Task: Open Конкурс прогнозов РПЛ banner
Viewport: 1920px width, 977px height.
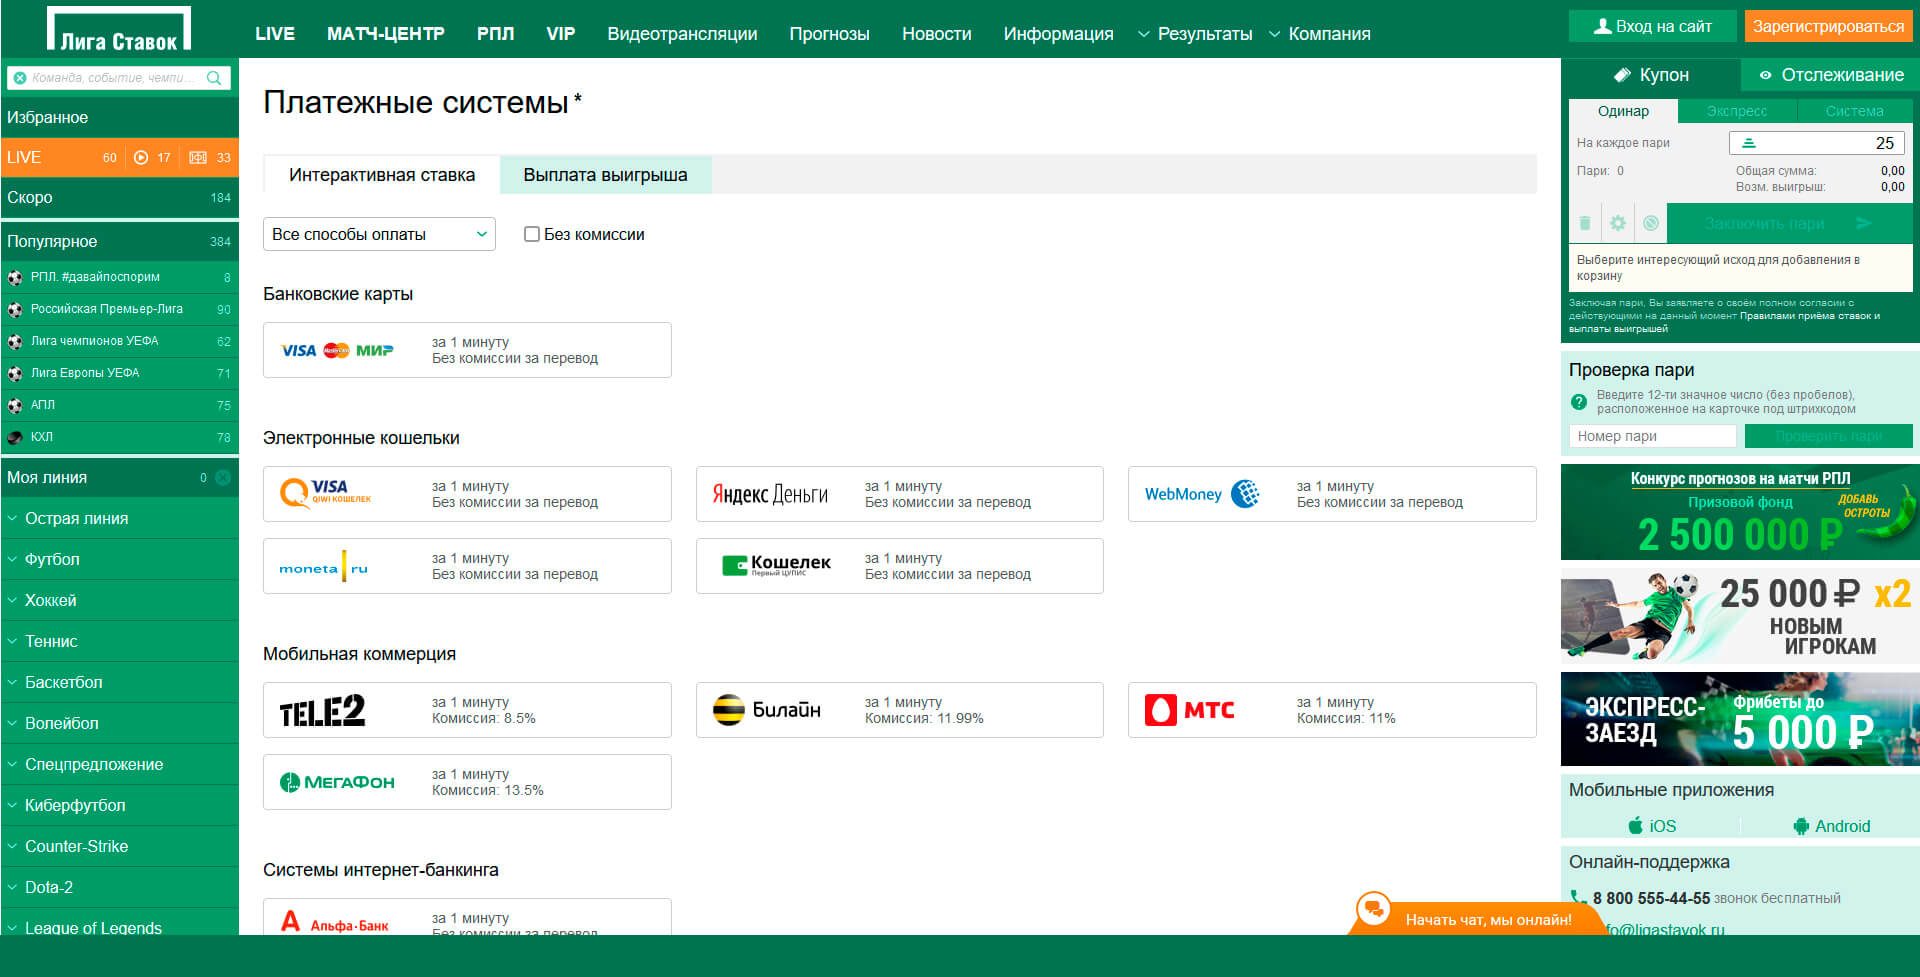Action: point(1740,512)
